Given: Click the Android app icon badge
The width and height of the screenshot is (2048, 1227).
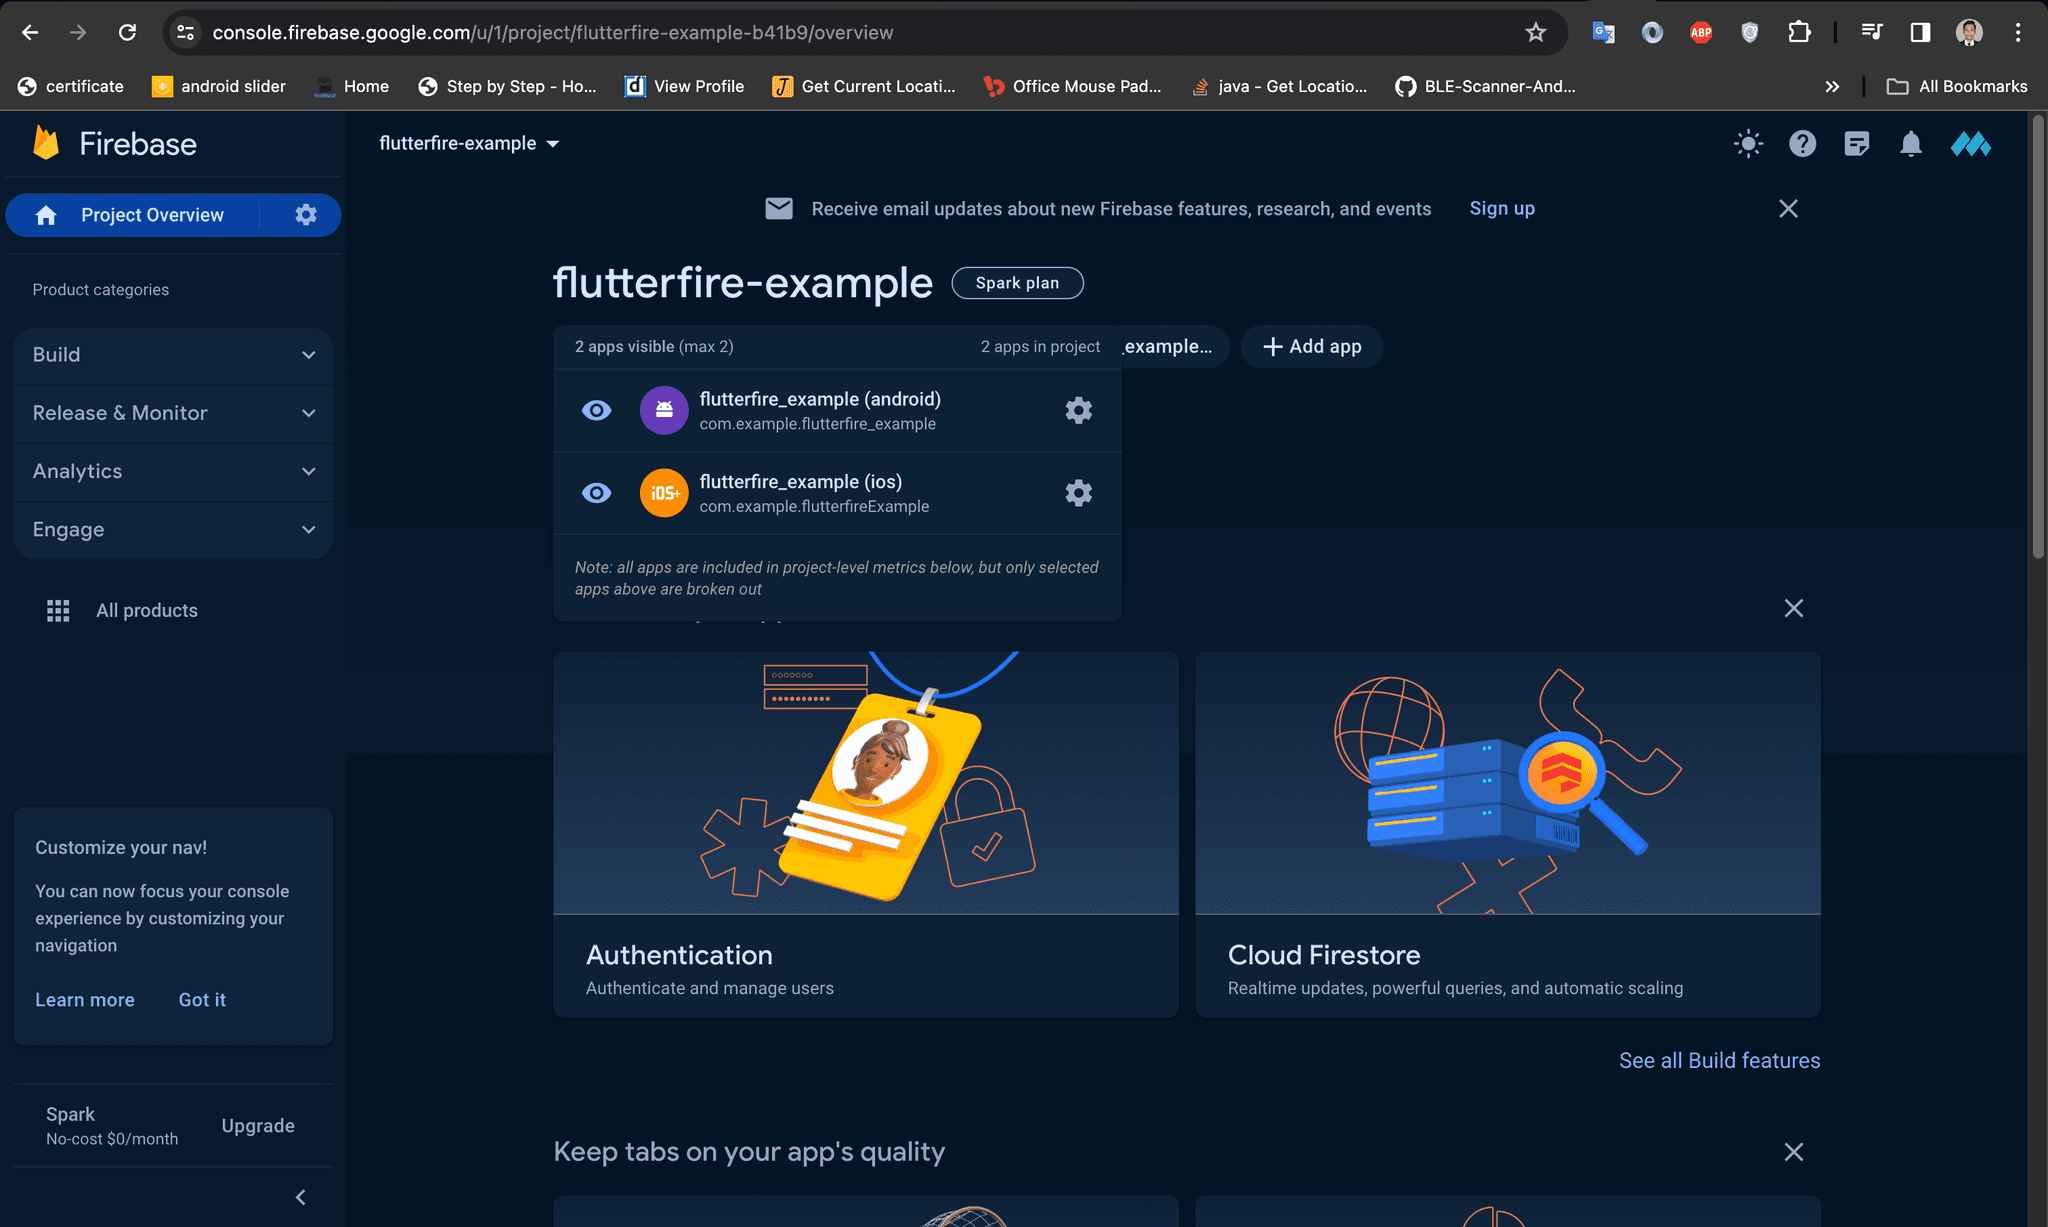Looking at the screenshot, I should pyautogui.click(x=664, y=410).
